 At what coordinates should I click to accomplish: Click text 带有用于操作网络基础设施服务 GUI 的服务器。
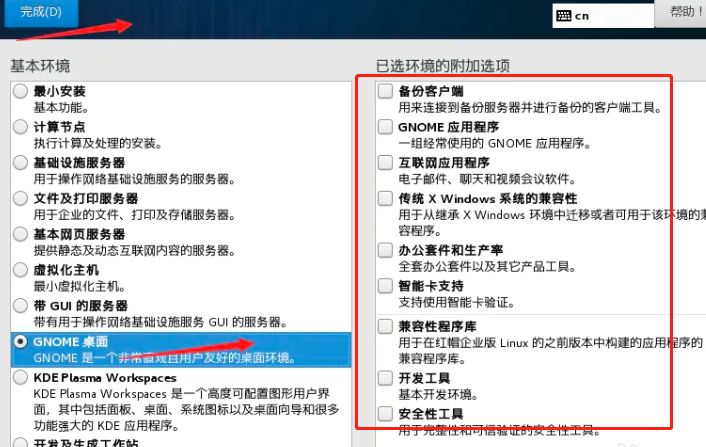[161, 322]
